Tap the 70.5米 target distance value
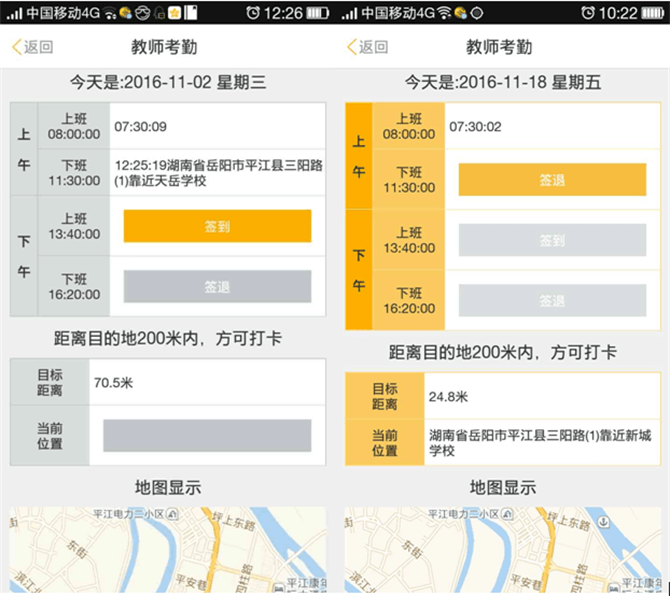670x596 pixels. (114, 382)
